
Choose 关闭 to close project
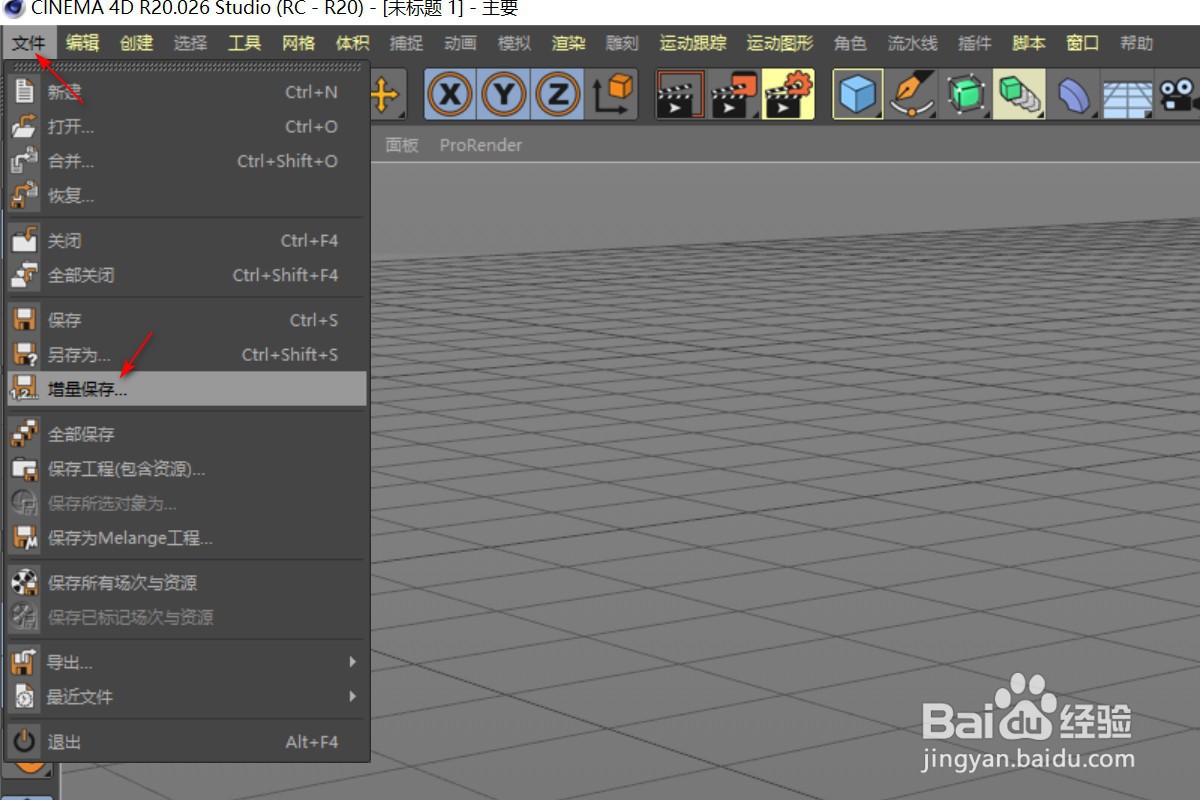188,241
